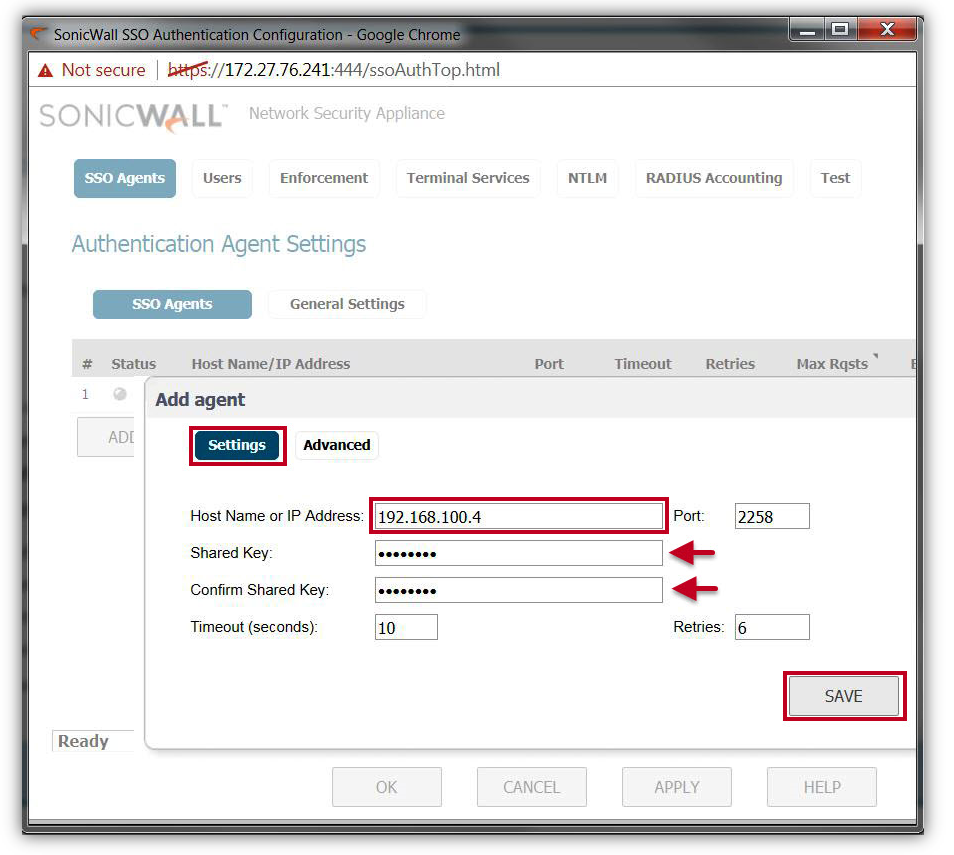The height and width of the screenshot is (855, 954).
Task: Click the SonicWall favicon in title bar
Action: (39, 33)
